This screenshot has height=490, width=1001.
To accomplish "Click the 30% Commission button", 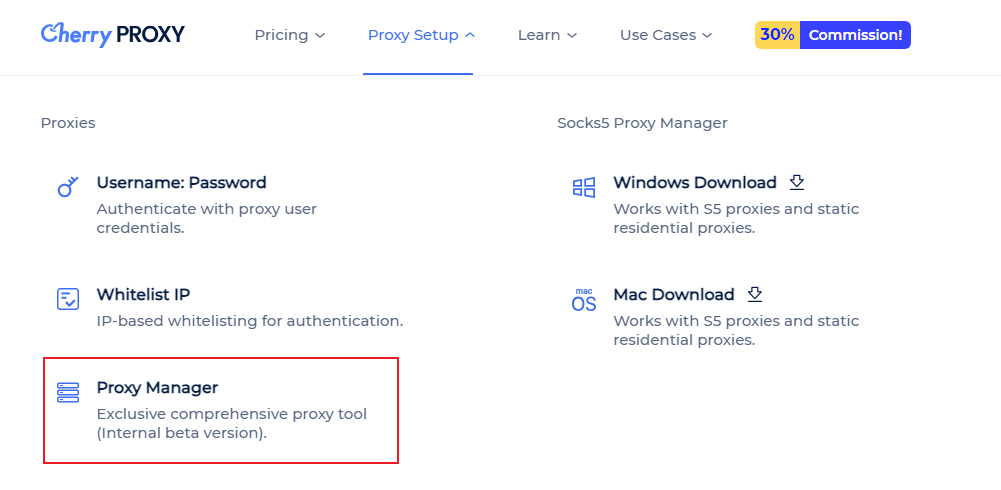I will (832, 35).
